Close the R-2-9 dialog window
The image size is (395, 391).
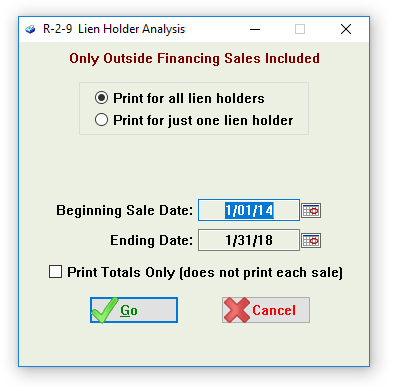point(346,29)
